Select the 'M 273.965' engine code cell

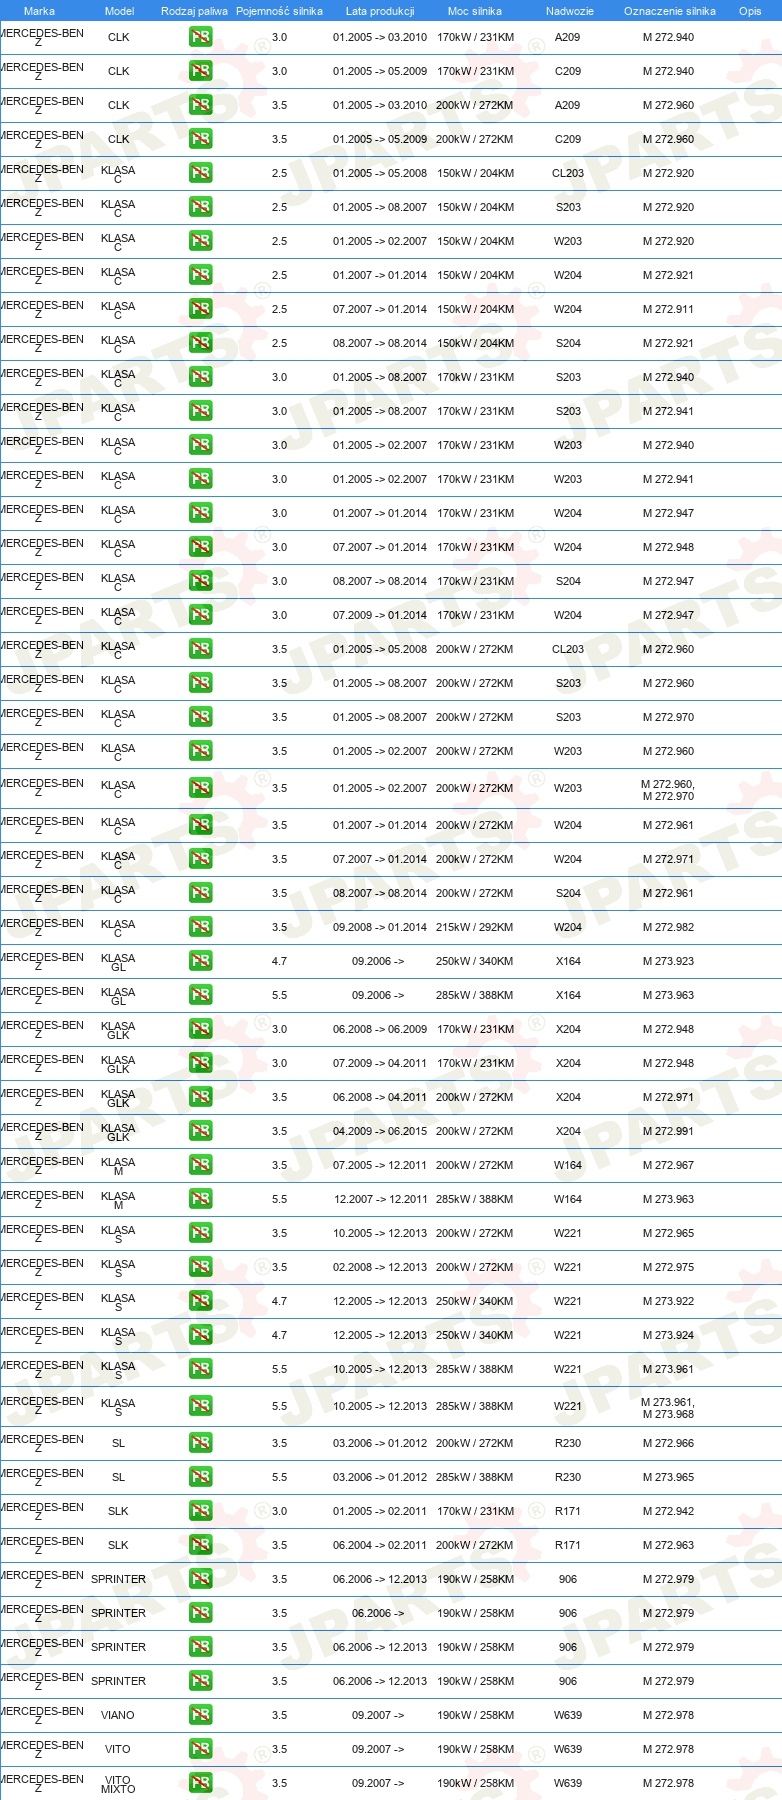click(x=668, y=1478)
